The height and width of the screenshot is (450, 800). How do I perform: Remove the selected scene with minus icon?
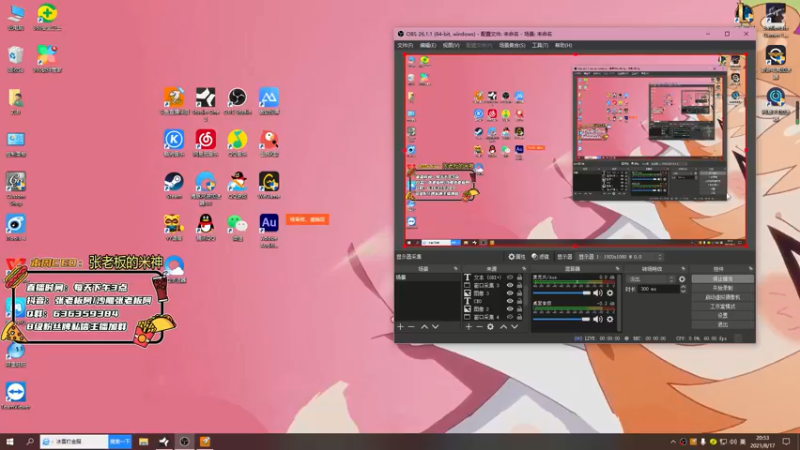point(411,327)
